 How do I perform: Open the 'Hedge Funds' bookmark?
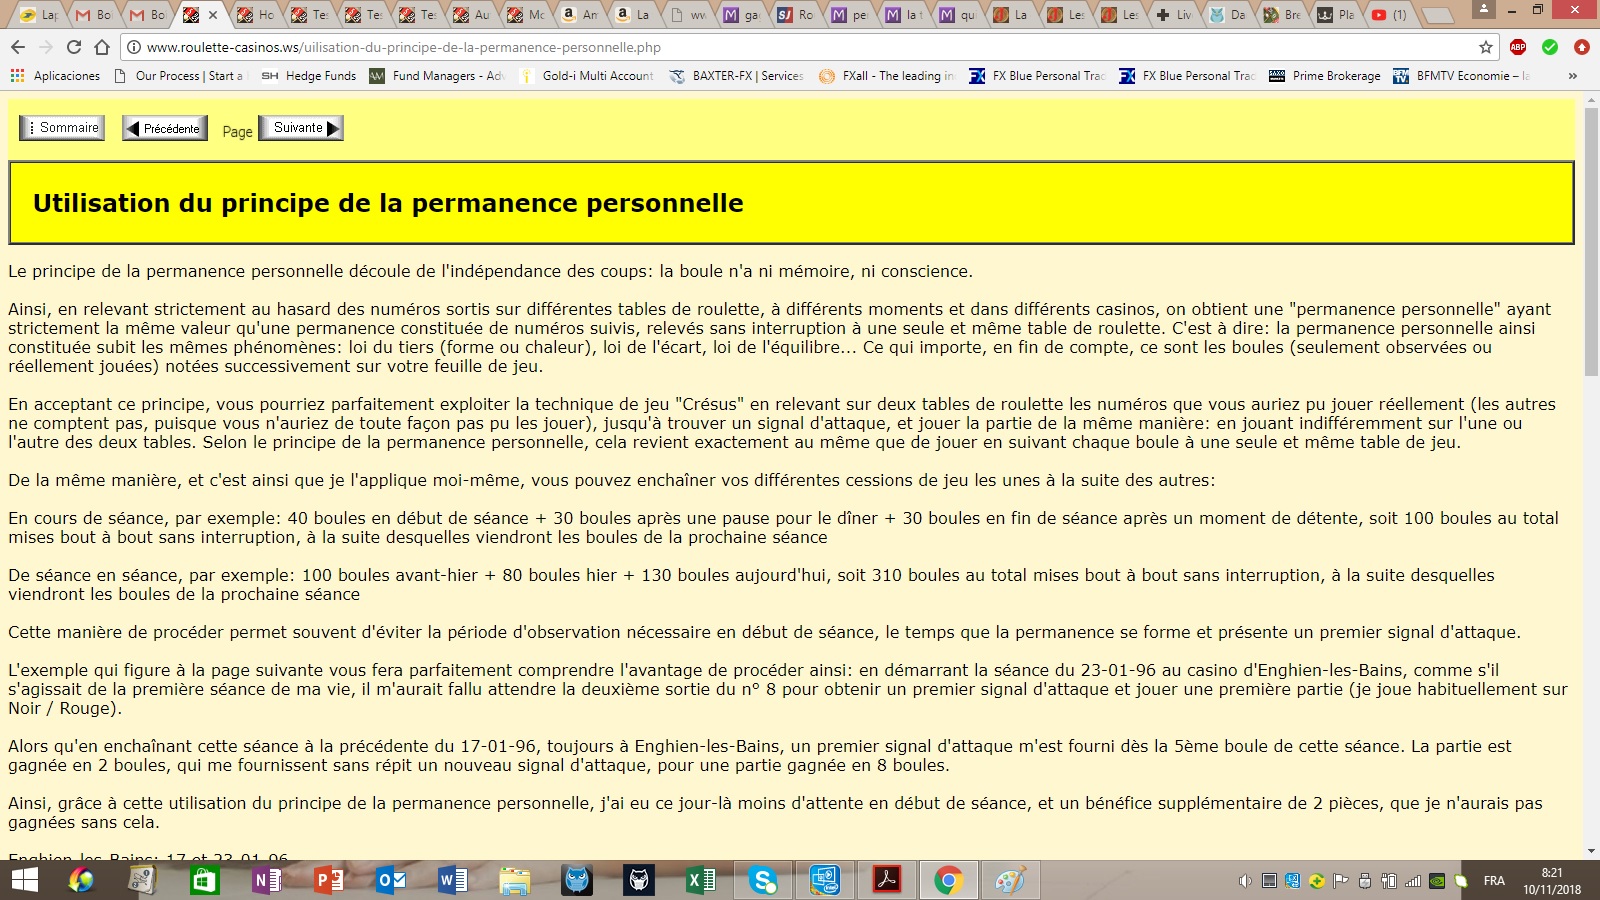coord(308,76)
